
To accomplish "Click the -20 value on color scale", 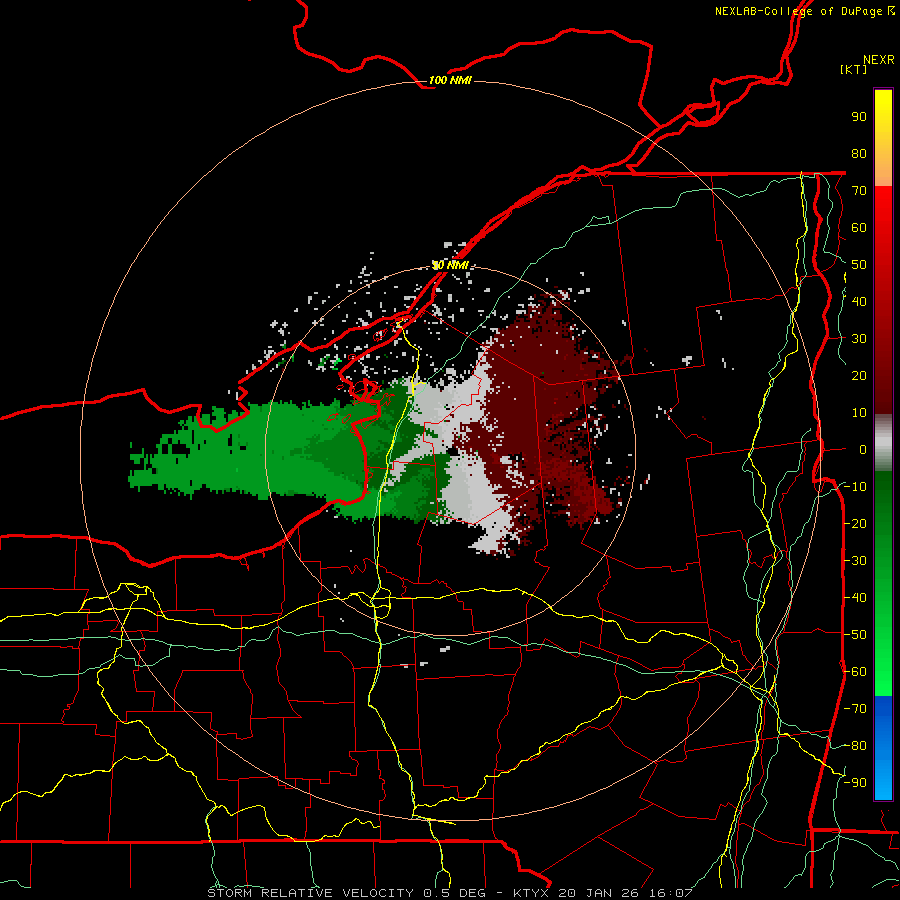I will point(855,524).
